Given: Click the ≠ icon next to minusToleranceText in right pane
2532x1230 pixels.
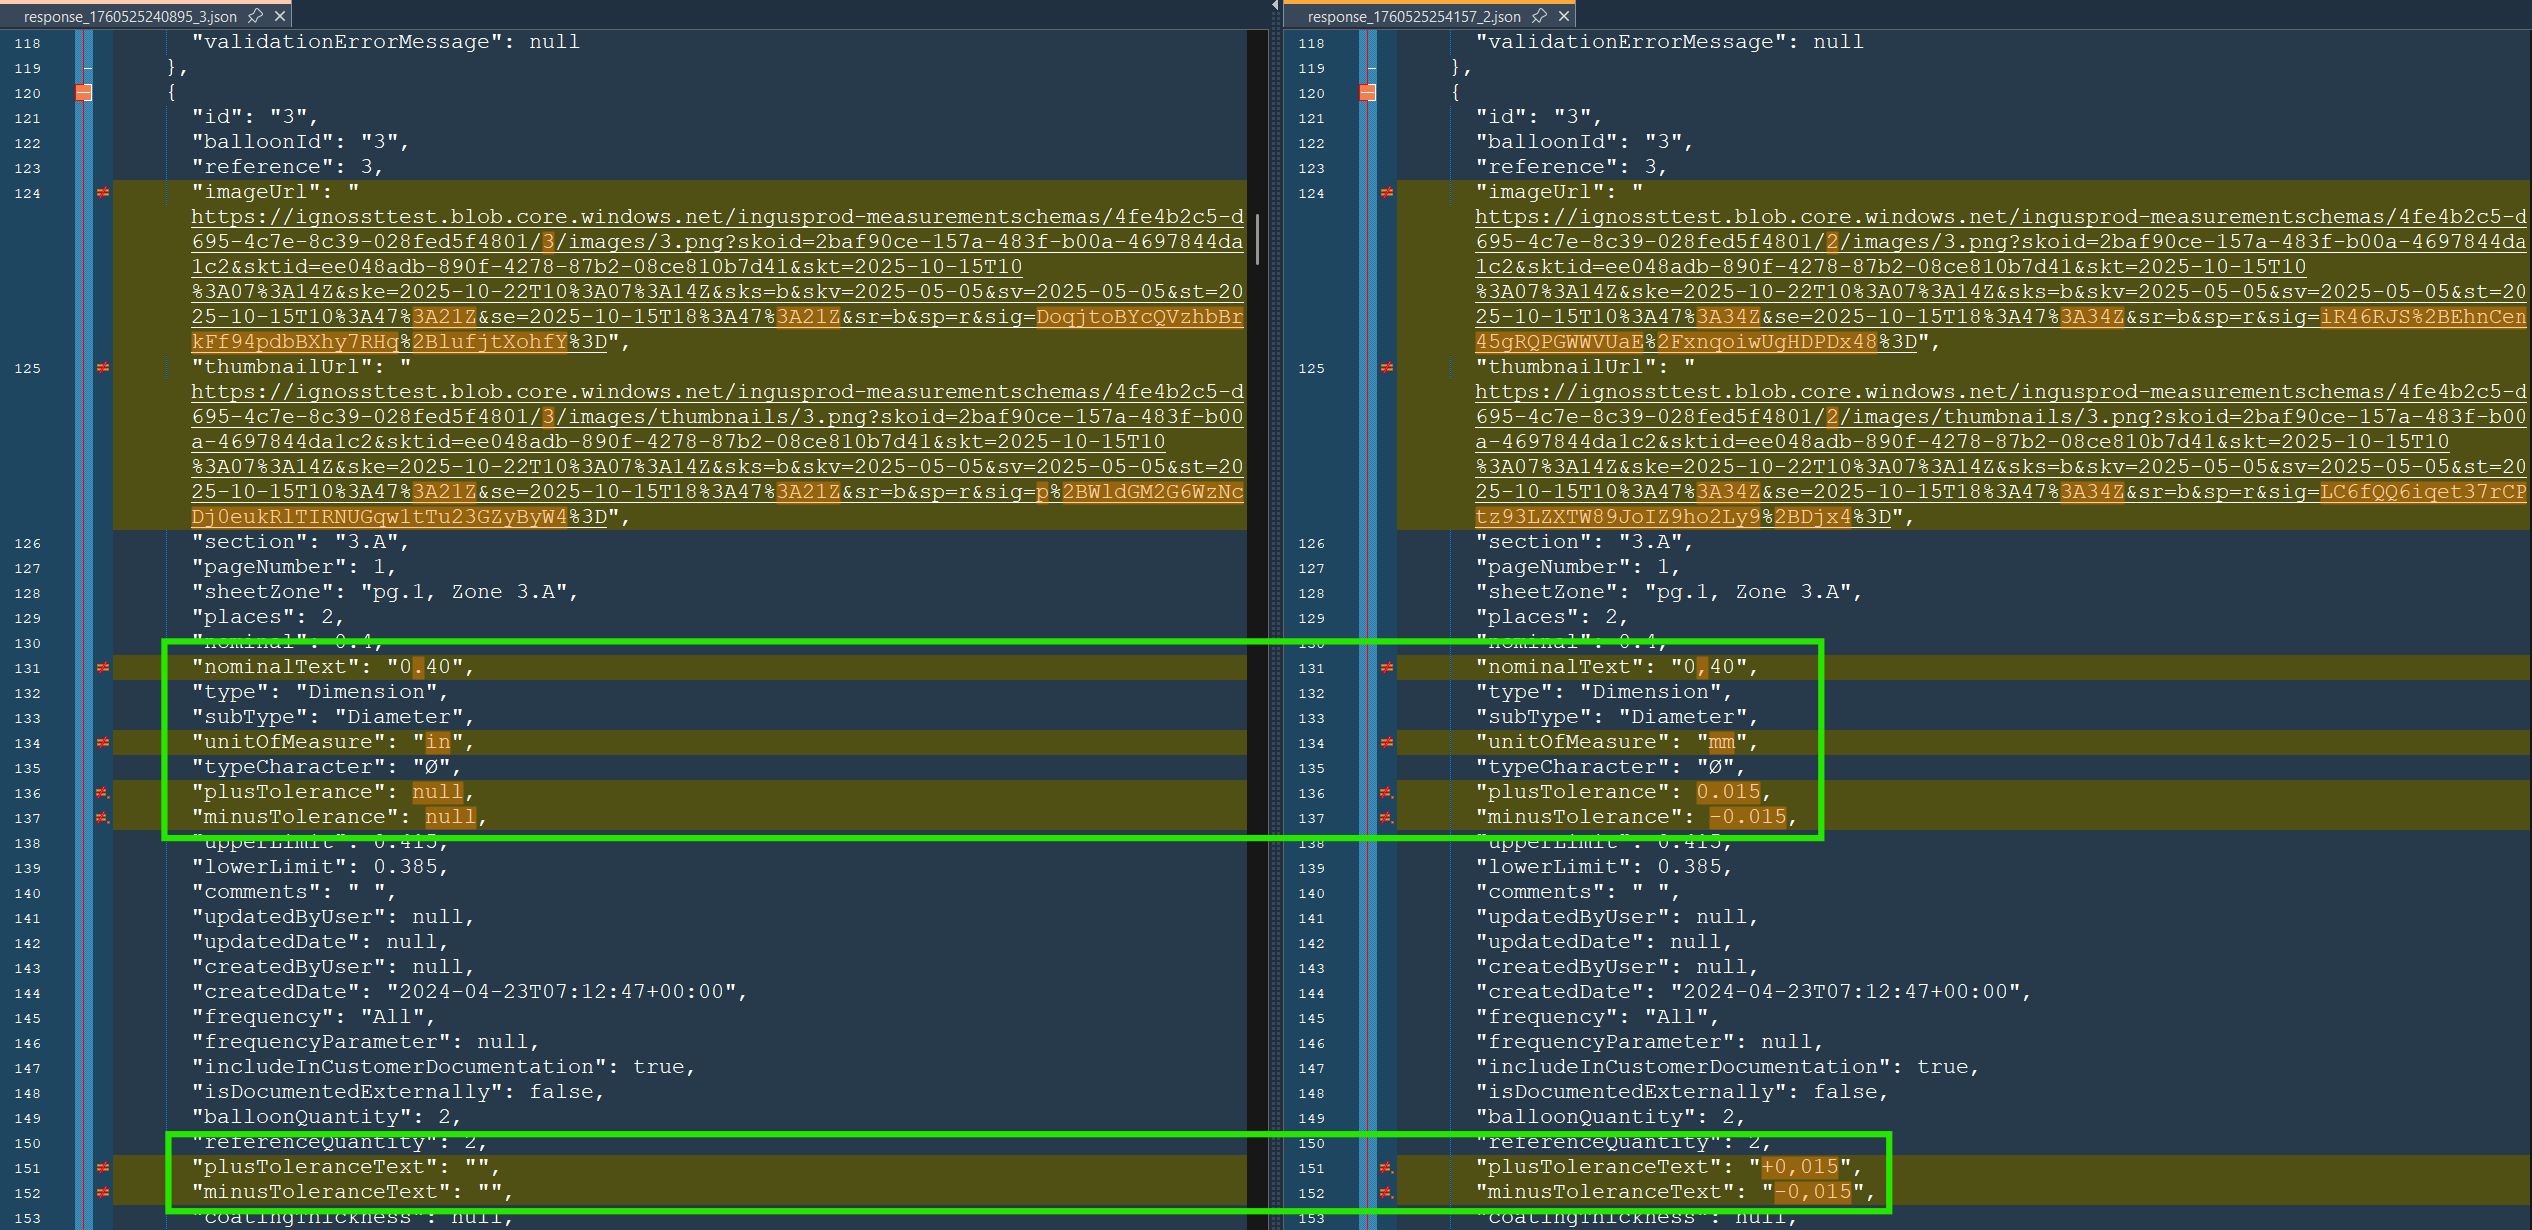Looking at the screenshot, I should click(x=1385, y=1193).
